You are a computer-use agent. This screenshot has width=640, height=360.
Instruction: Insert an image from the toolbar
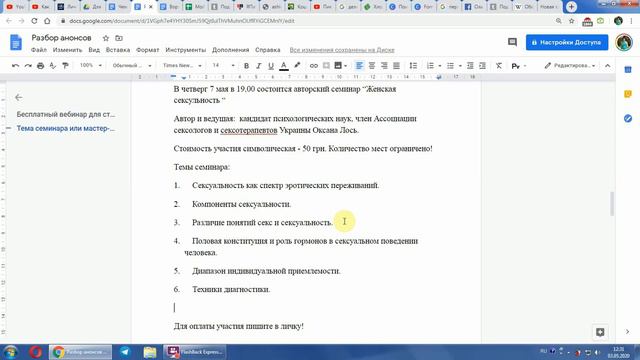[338, 66]
